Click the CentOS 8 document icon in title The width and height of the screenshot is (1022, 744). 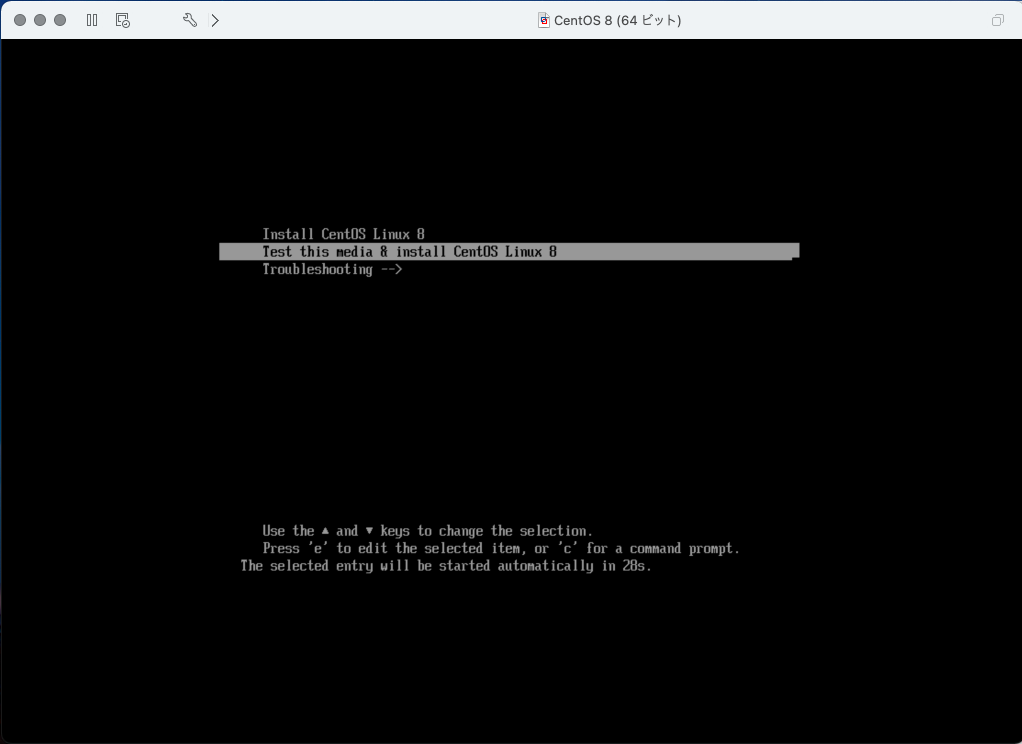[x=544, y=20]
